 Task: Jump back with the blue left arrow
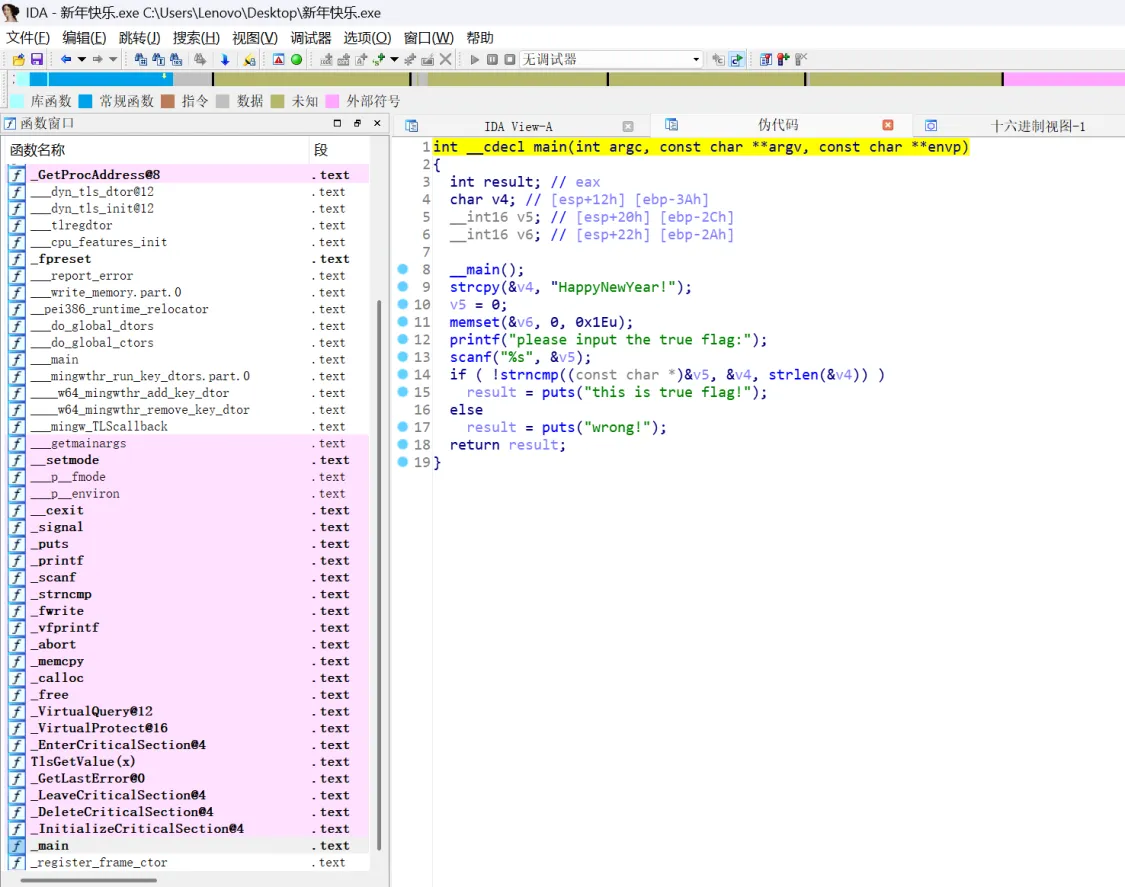(66, 60)
